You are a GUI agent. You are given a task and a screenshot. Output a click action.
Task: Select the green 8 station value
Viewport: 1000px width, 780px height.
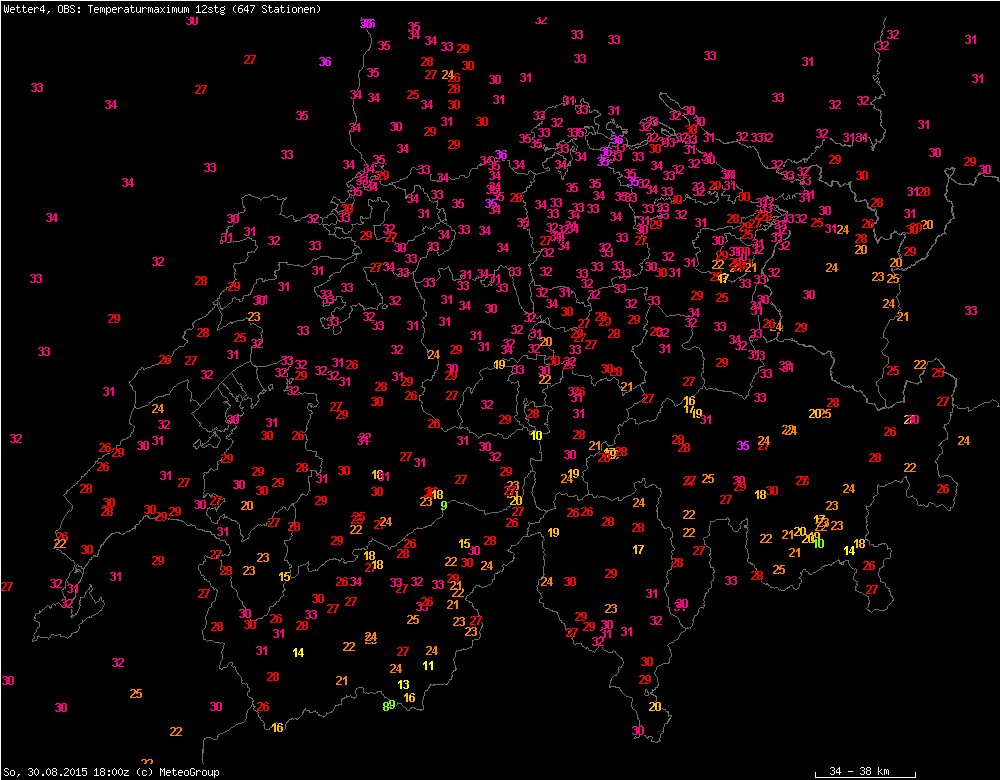point(385,706)
